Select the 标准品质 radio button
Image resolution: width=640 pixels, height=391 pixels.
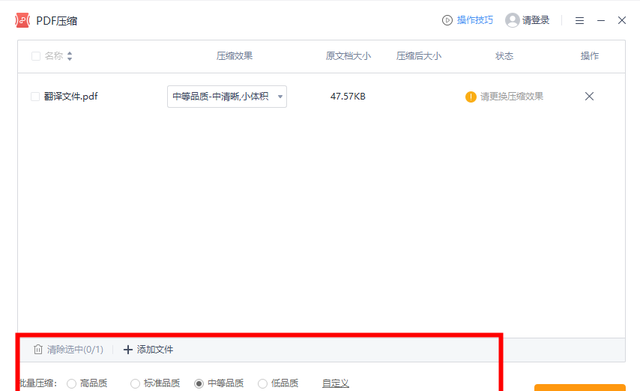[x=135, y=384]
